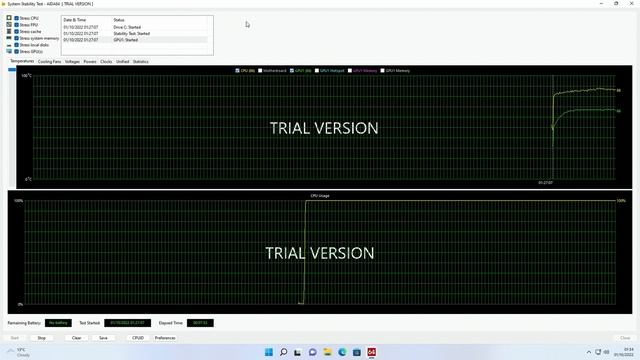This screenshot has width=640, height=360.
Task: Click the Stop button
Action: click(42, 338)
